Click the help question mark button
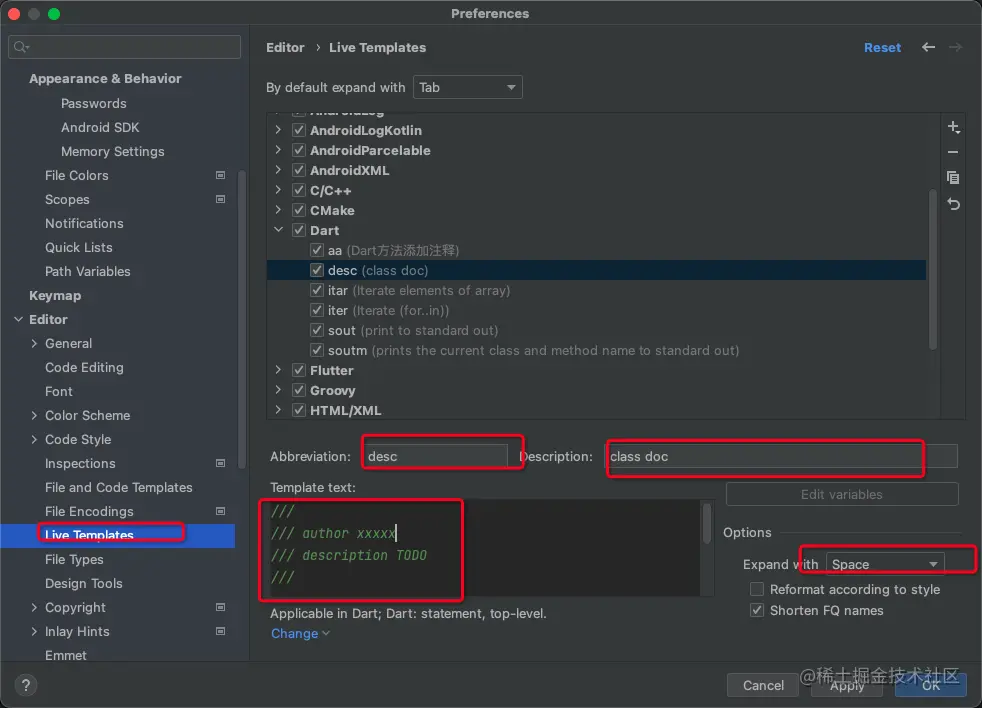The width and height of the screenshot is (982, 708). 27,685
